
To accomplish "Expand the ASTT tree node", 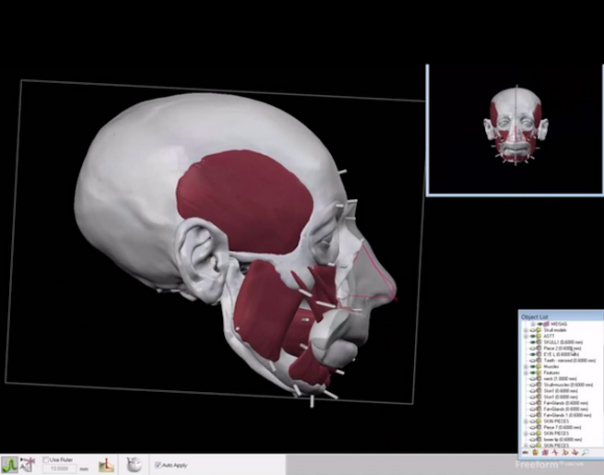I will [x=525, y=336].
